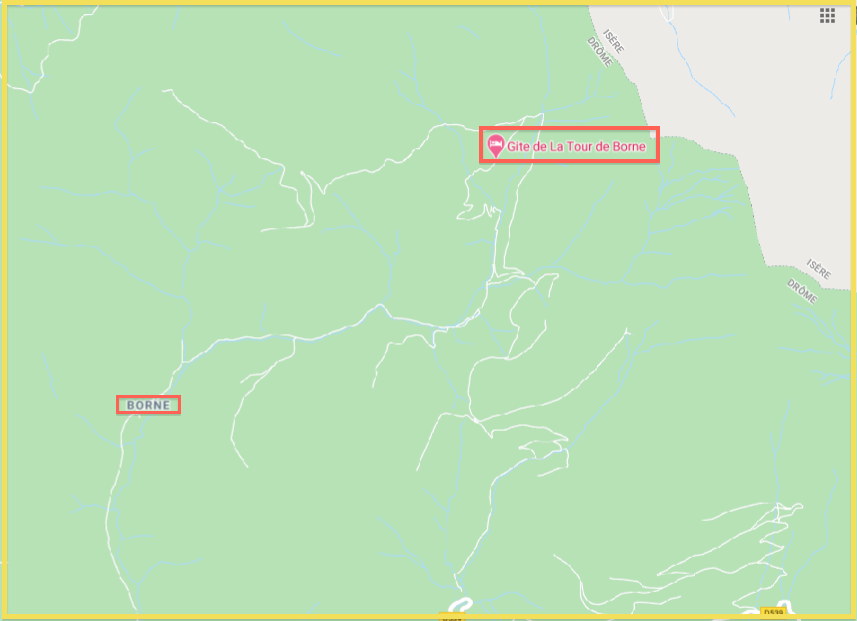Screen dimensions: 857x621
Task: Click the ISÈRE label on the right edge
Action: tap(819, 269)
